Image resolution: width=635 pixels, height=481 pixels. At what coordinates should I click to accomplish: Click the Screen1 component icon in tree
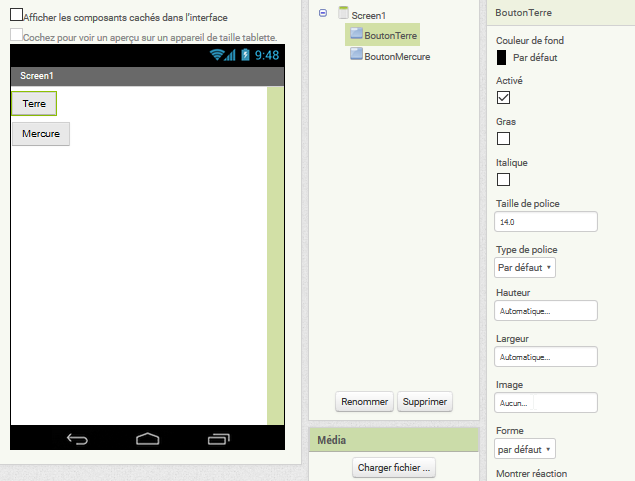344,14
